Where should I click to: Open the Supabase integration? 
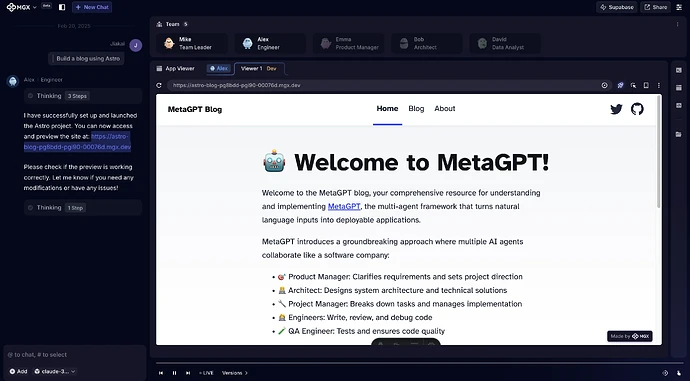617,7
